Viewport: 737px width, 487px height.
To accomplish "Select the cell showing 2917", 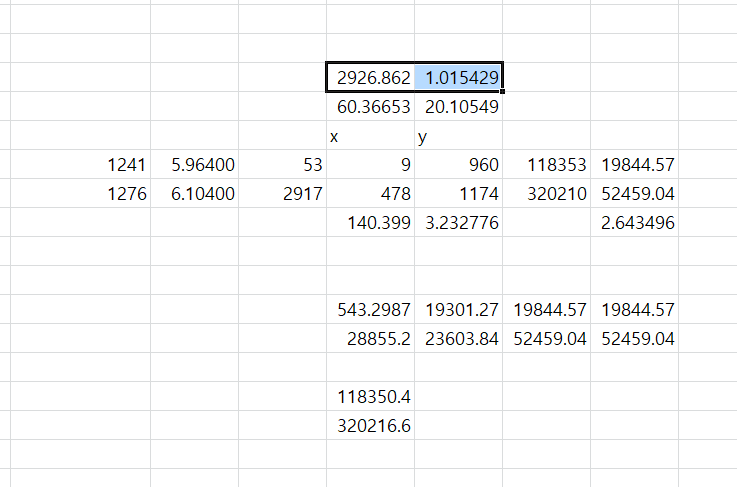I will 282,194.
